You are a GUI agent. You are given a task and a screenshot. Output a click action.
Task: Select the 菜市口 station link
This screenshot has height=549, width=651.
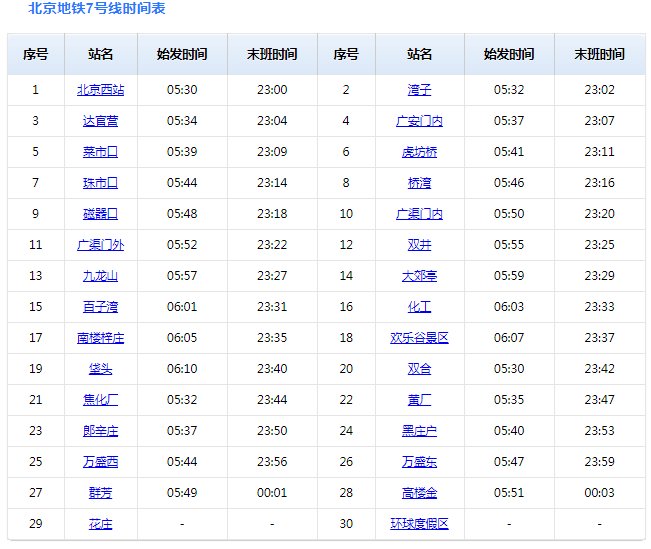tap(100, 152)
